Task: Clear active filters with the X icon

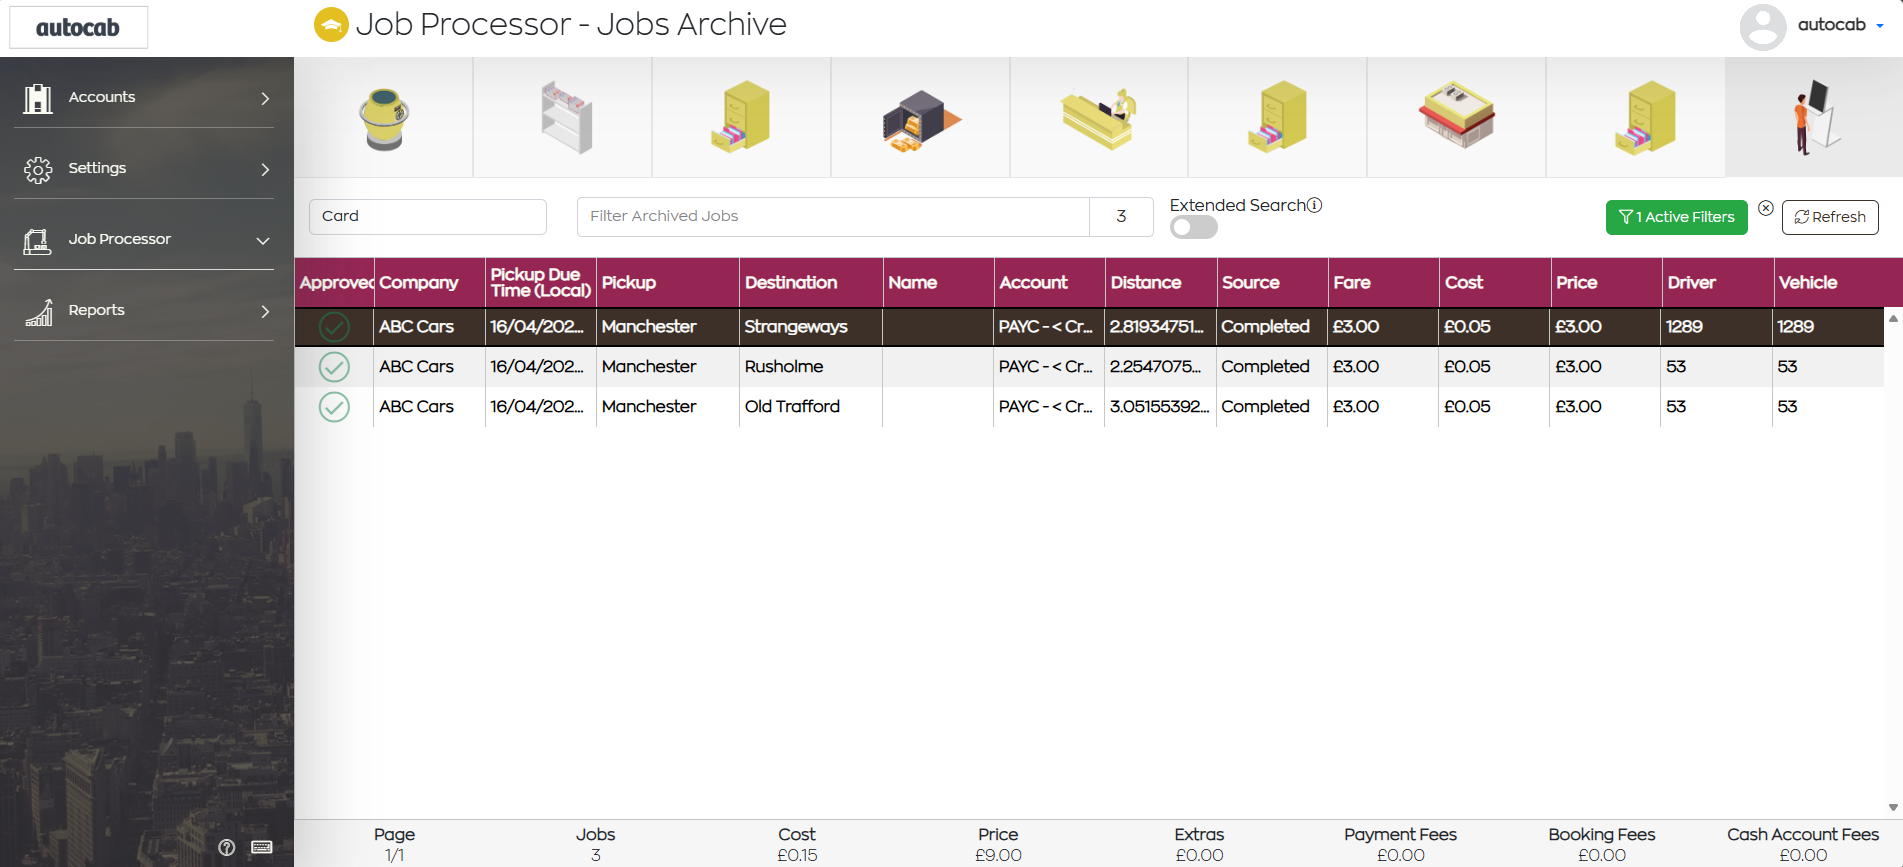Action: click(1766, 208)
